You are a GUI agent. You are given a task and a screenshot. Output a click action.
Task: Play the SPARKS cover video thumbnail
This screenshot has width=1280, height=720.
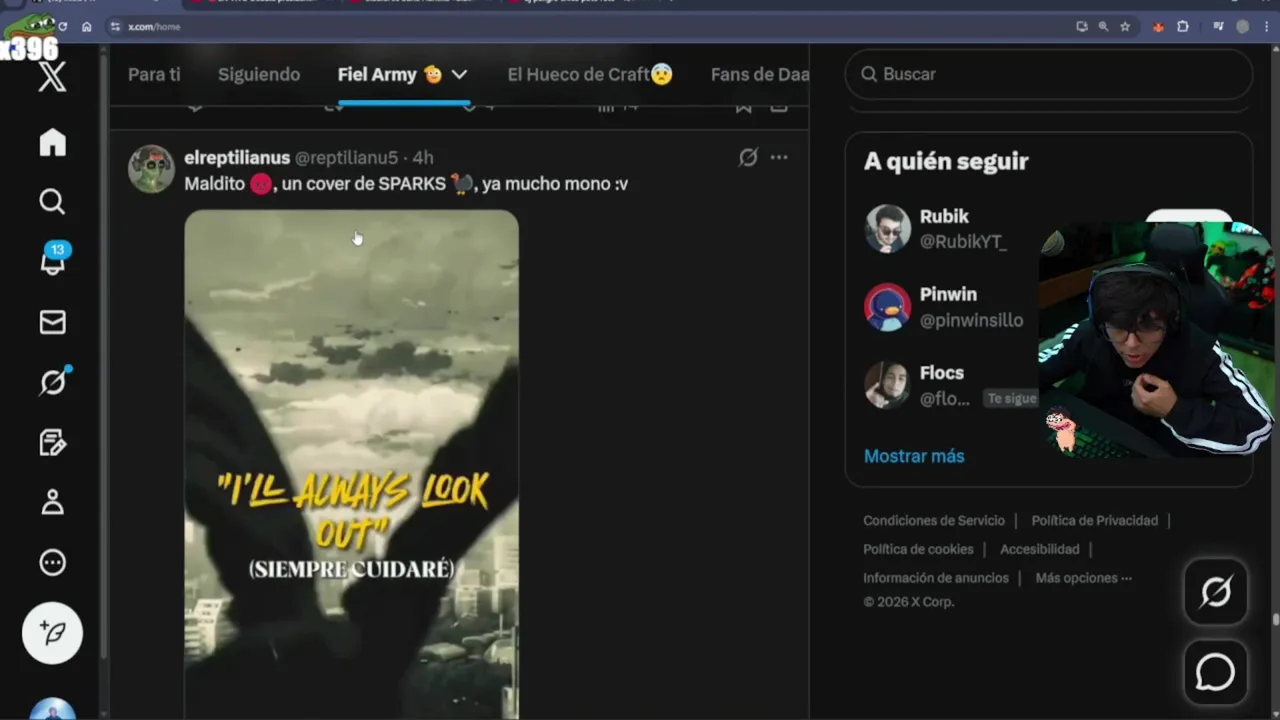tap(351, 463)
